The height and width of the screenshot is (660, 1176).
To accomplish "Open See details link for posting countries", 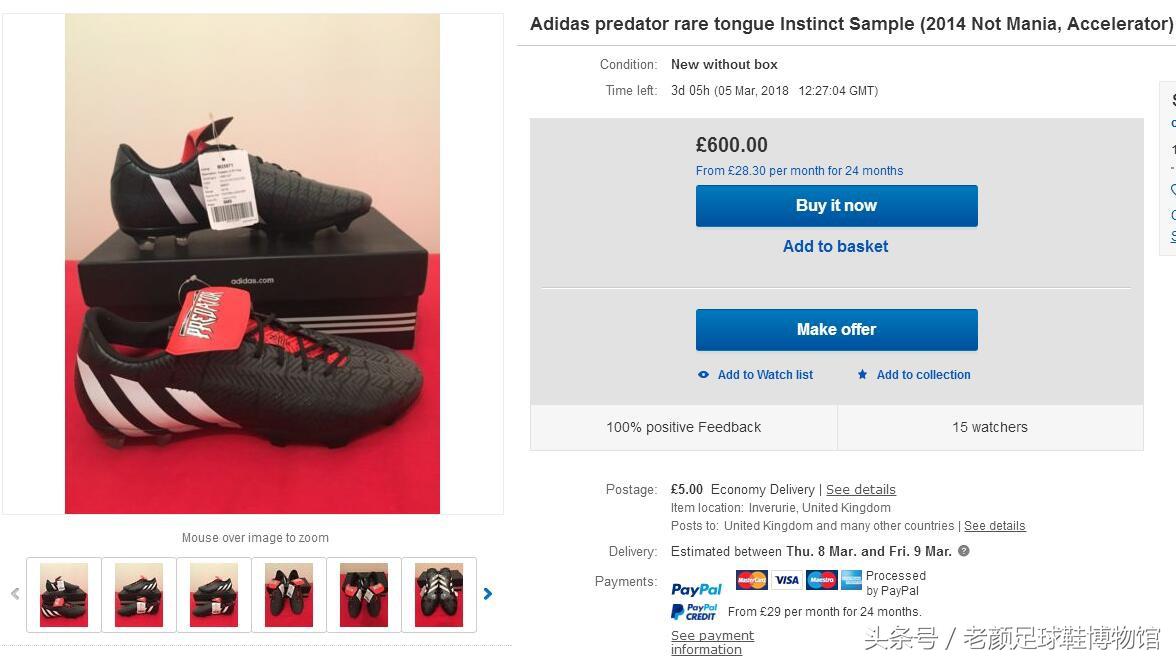I will pyautogui.click(x=994, y=526).
